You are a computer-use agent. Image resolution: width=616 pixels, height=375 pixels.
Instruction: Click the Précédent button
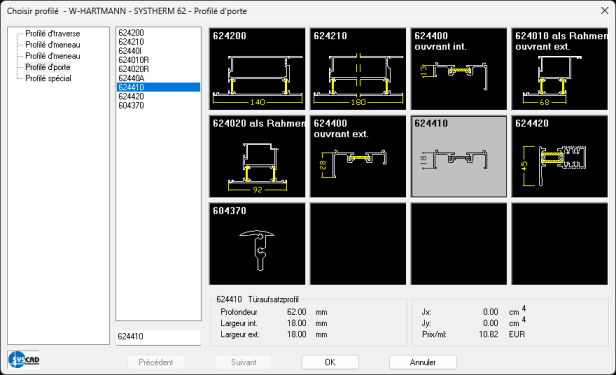point(156,362)
